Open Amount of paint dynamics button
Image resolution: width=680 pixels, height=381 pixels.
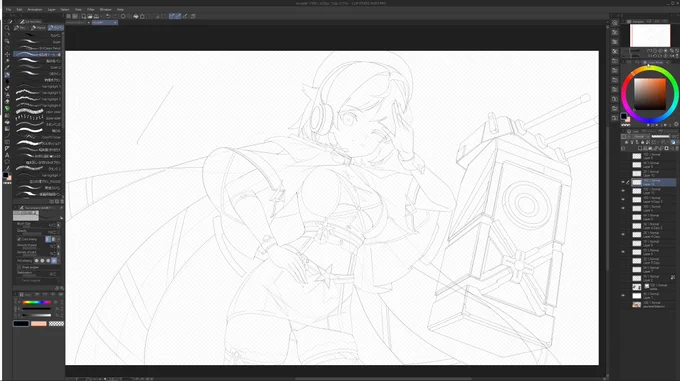pyautogui.click(x=59, y=246)
